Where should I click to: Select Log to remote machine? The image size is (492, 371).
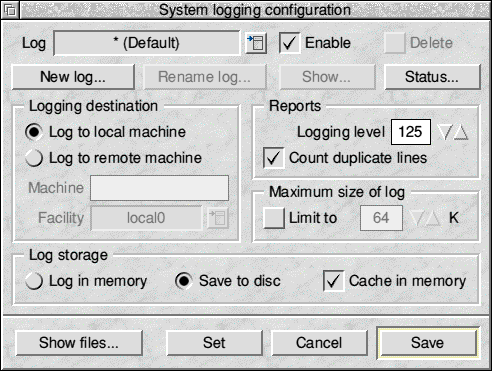point(34,158)
